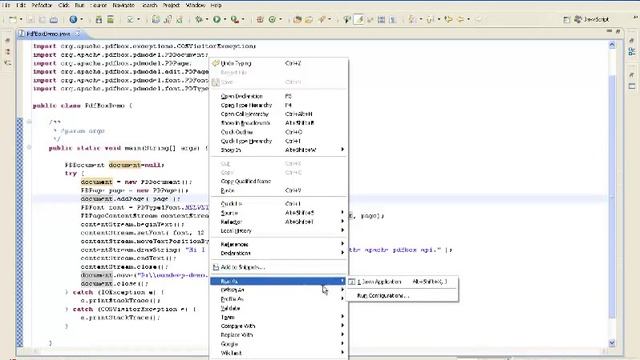Expand the Debug As submenu

tap(279, 290)
